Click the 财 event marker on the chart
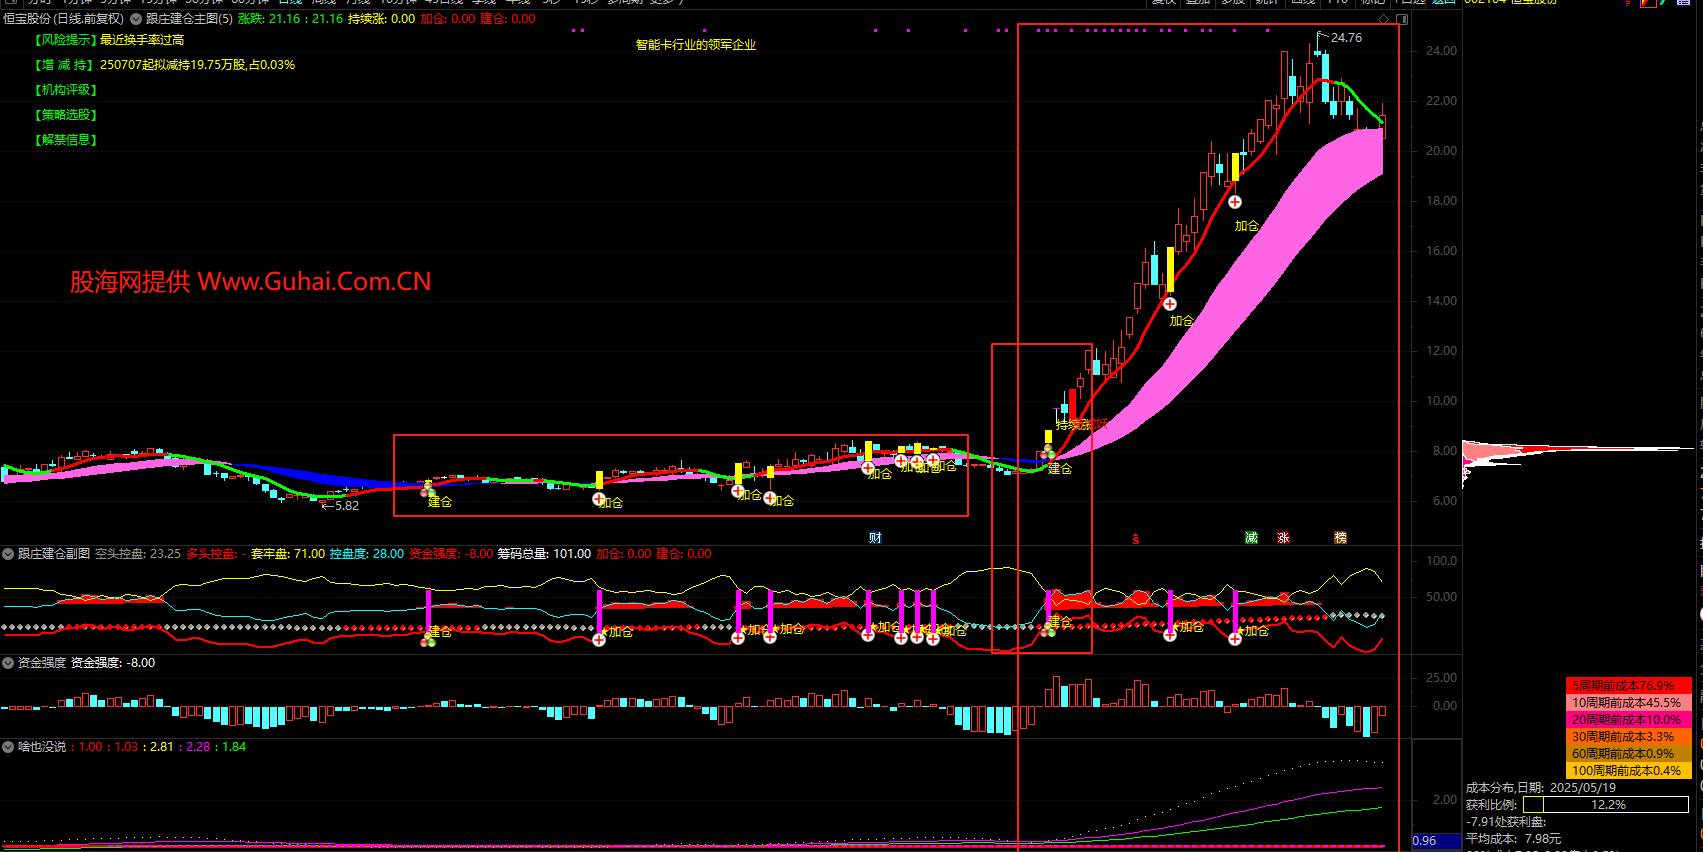 [875, 538]
